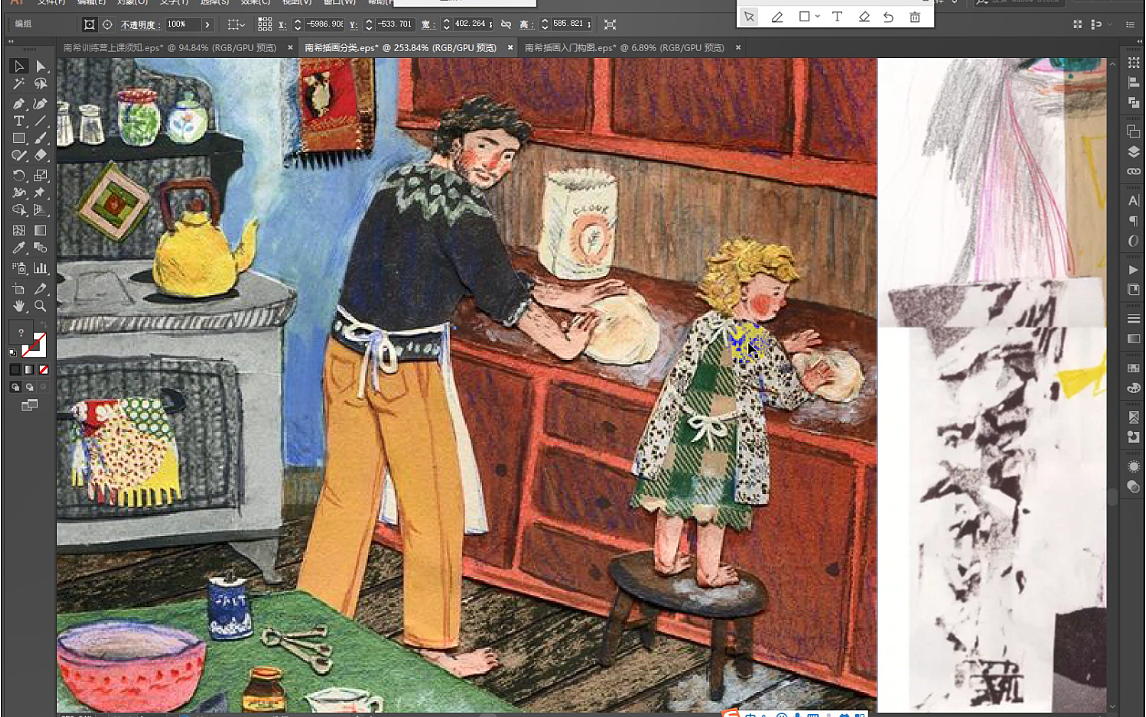
Task: Close the 南希训练营上课须知.eps tab
Action: point(290,48)
